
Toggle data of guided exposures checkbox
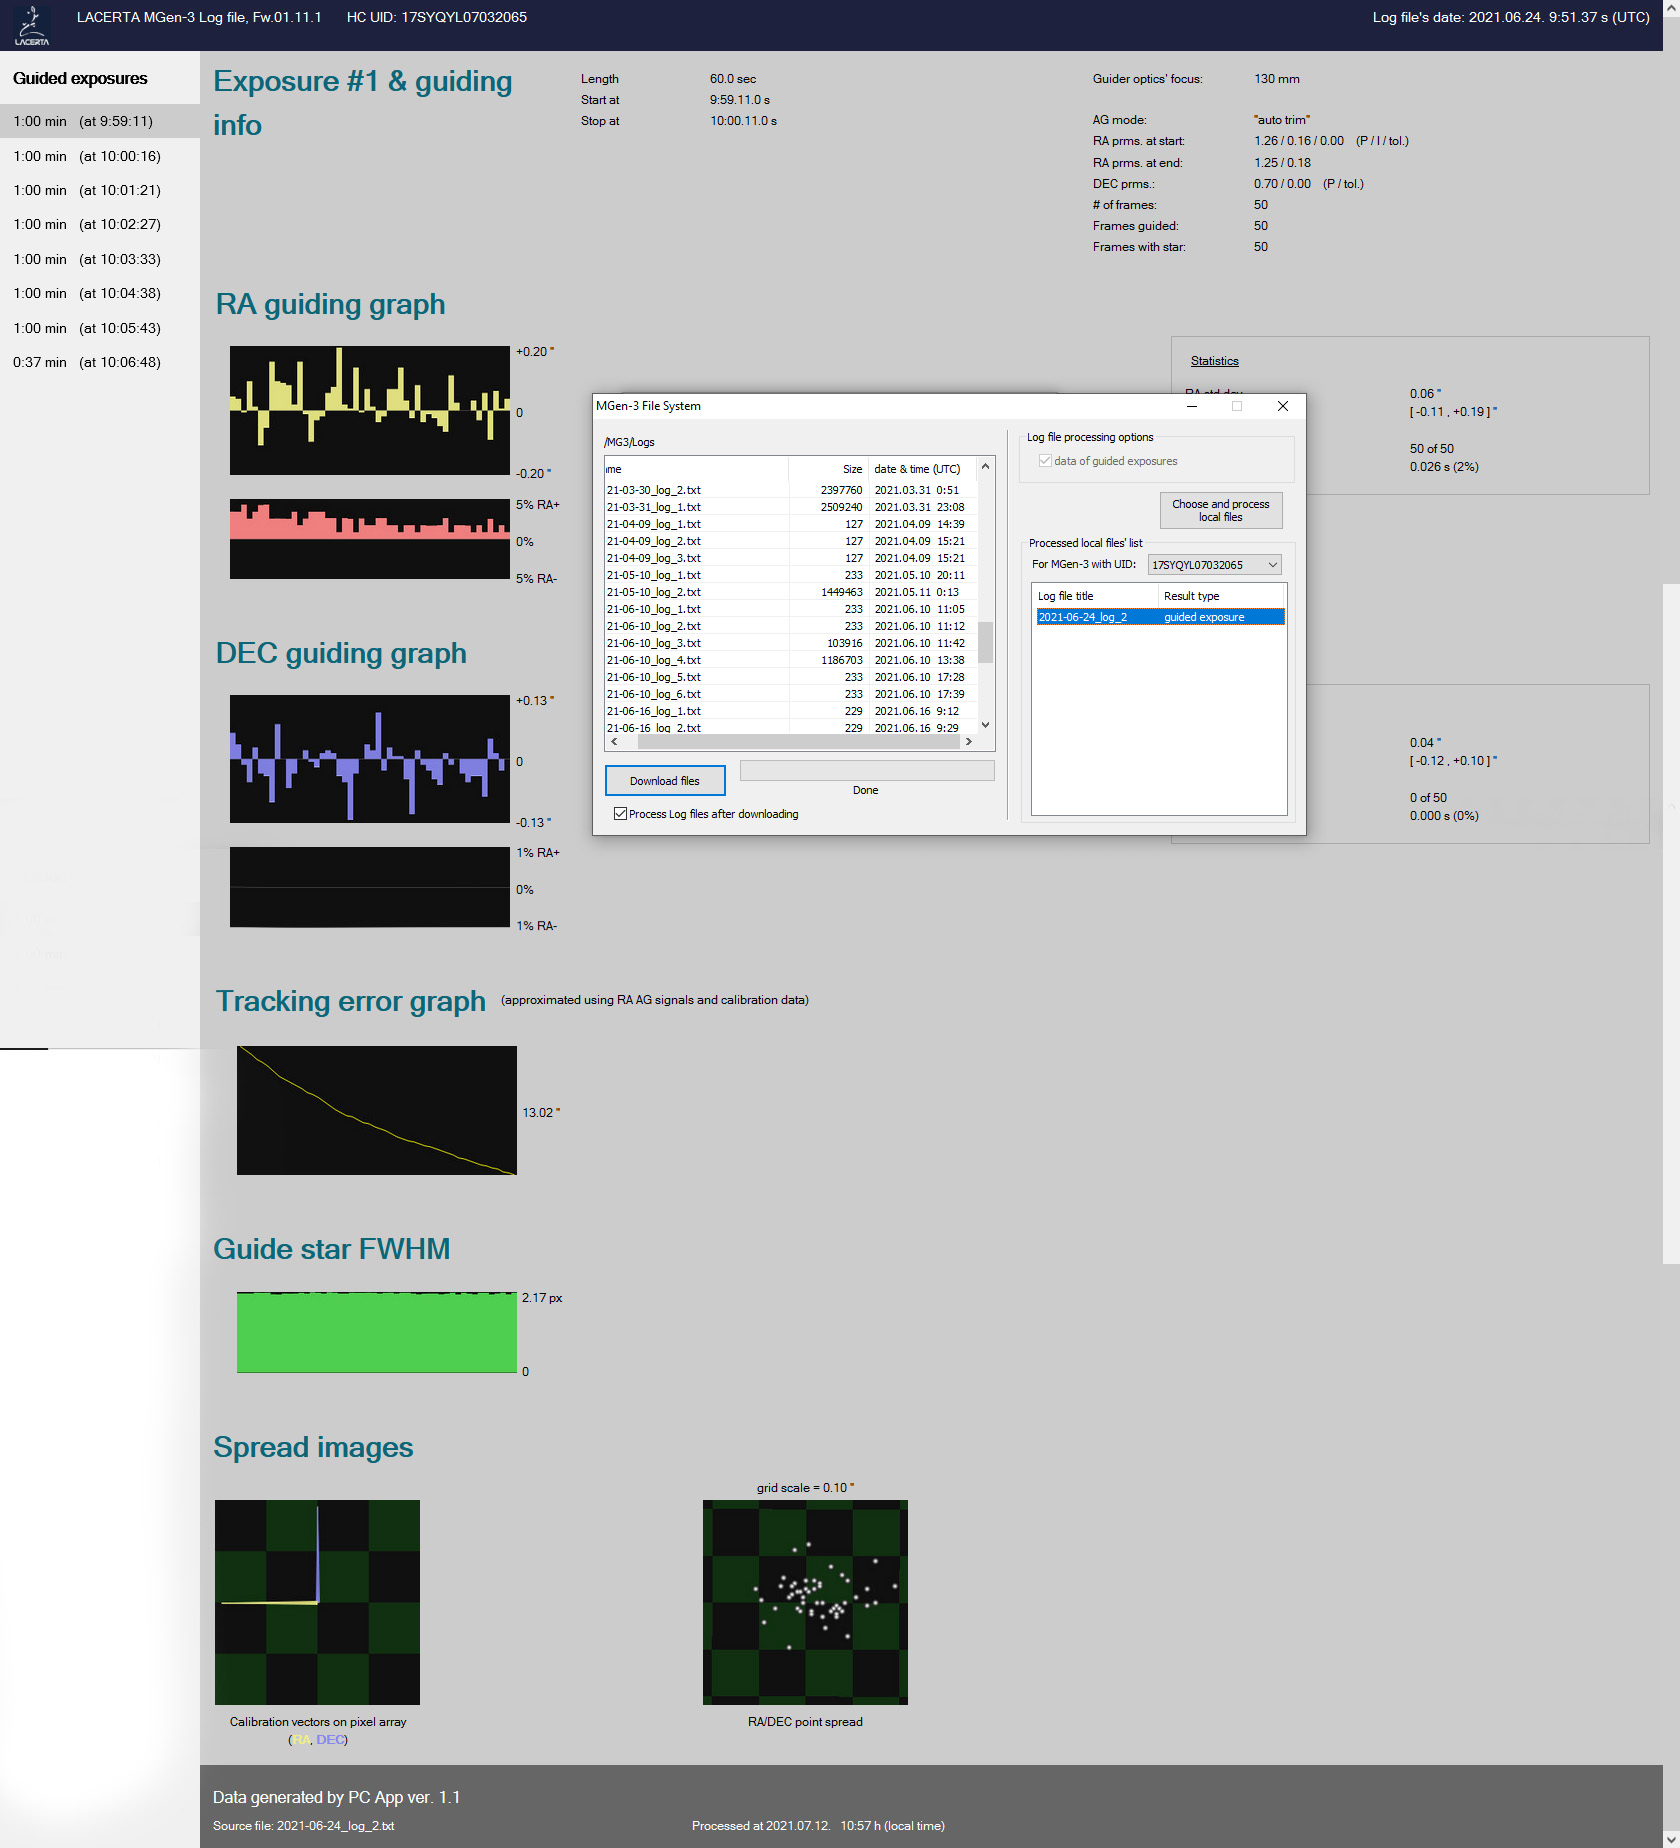(x=1045, y=461)
